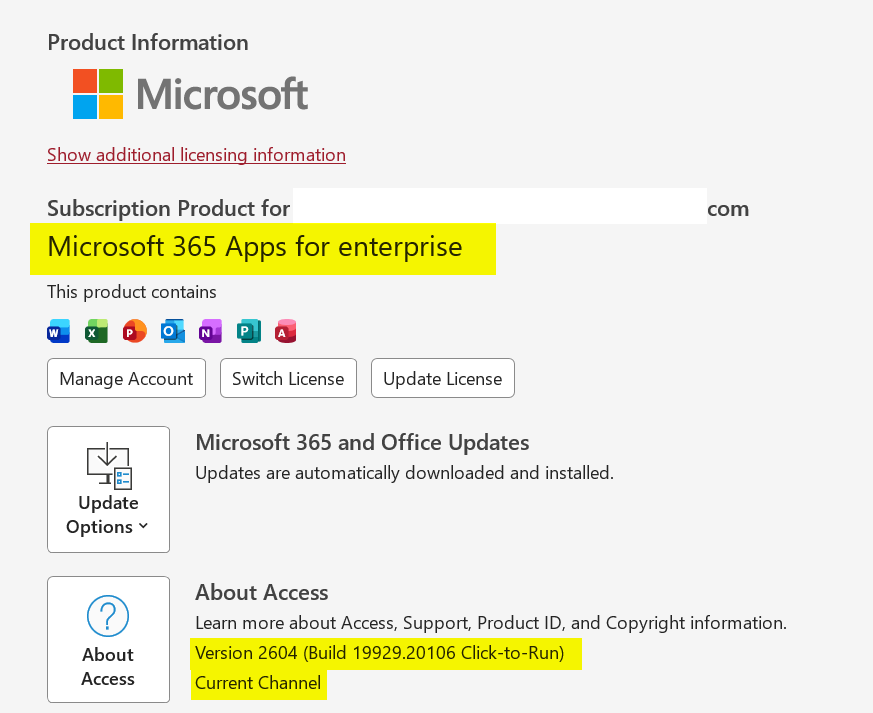The width and height of the screenshot is (873, 713).
Task: Click the Update License button
Action: [x=443, y=378]
